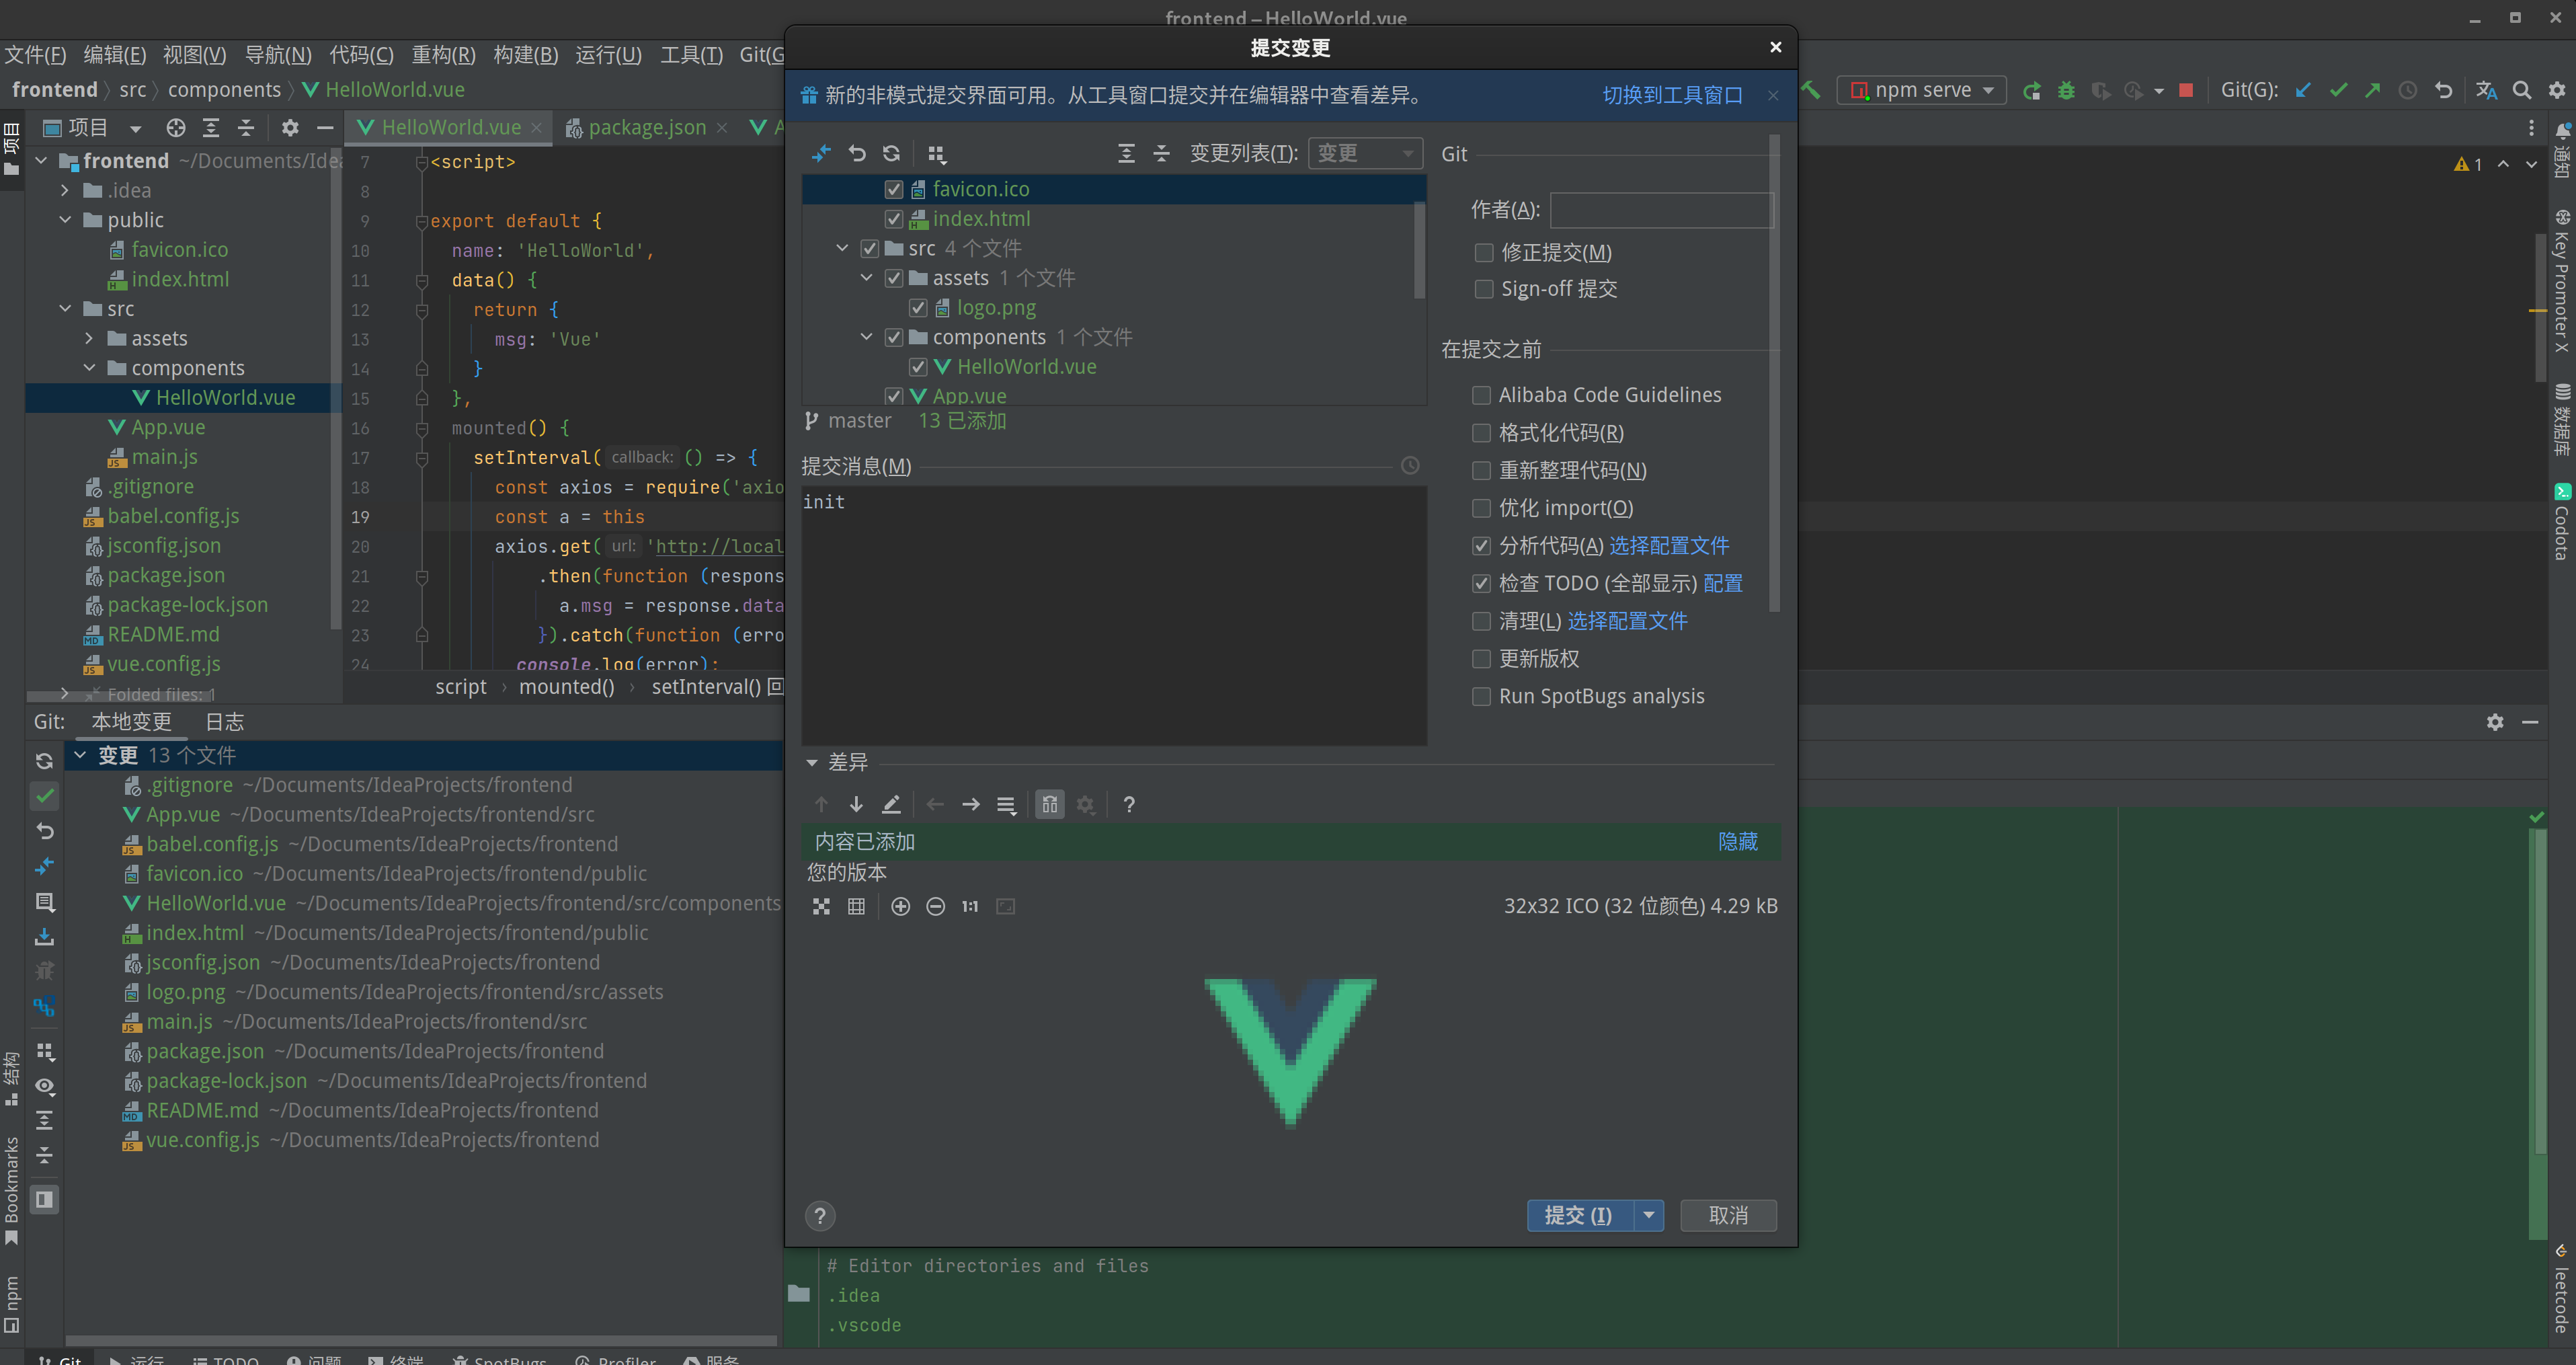Viewport: 2576px width, 1365px height.
Task: Toggle grid on image preview
Action: pyautogui.click(x=856, y=907)
